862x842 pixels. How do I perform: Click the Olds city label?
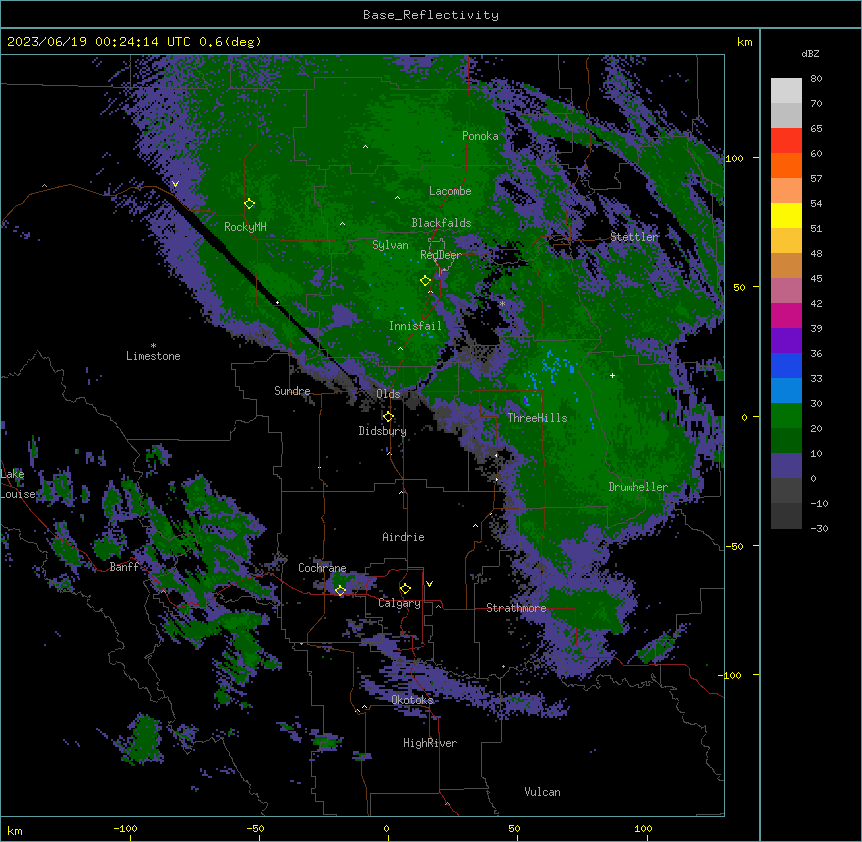[388, 394]
